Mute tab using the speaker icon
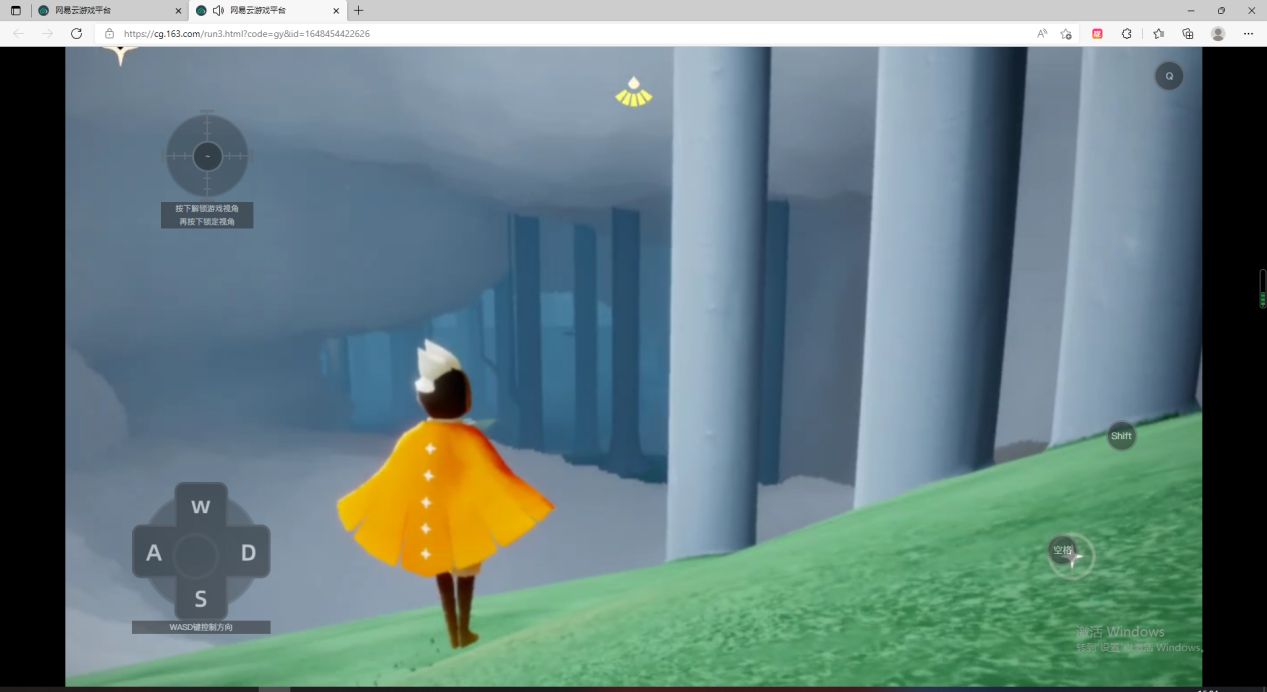The height and width of the screenshot is (692, 1267). (218, 10)
